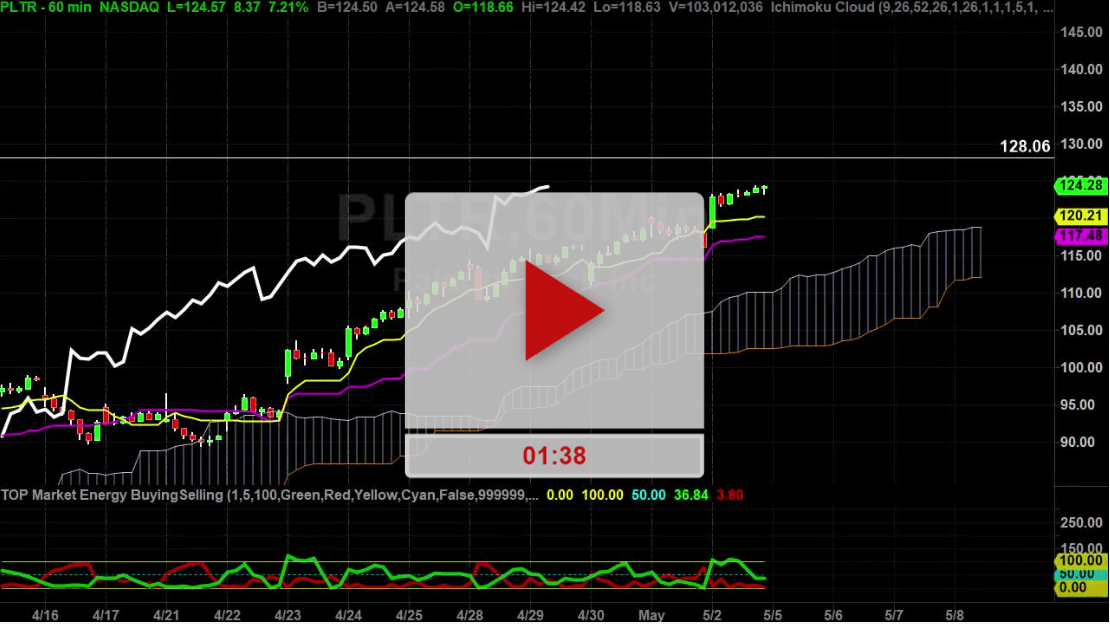1110x624 pixels.
Task: Click the PLTR - 60 min symbol label
Action: point(46,8)
